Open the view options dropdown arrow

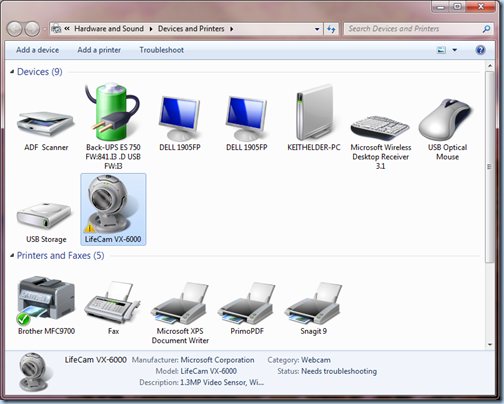[454, 50]
